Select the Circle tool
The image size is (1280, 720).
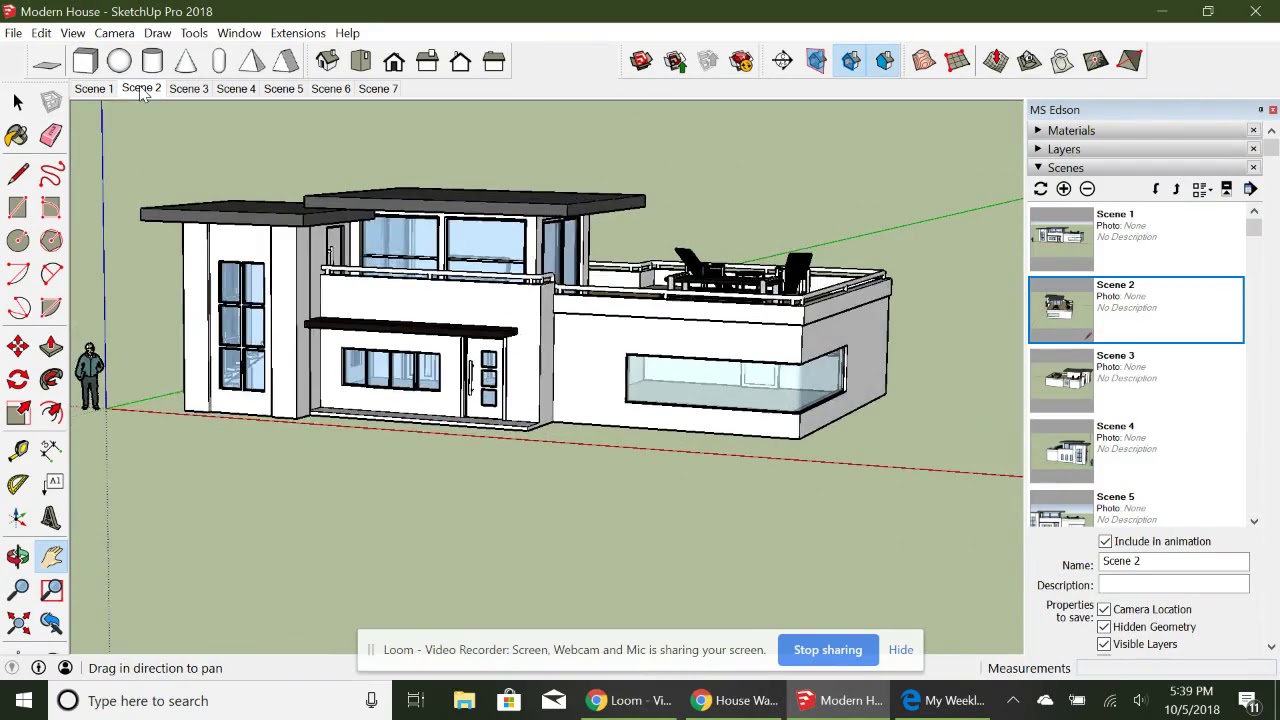click(x=17, y=241)
